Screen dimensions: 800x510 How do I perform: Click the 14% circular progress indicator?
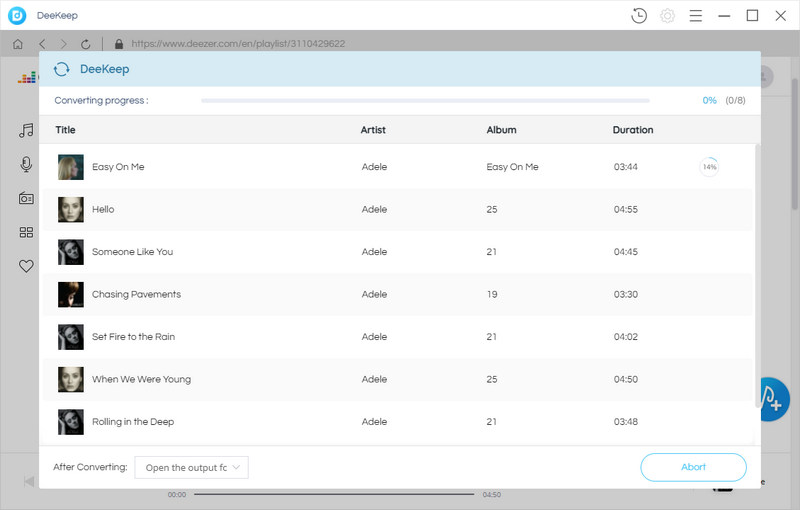709,167
